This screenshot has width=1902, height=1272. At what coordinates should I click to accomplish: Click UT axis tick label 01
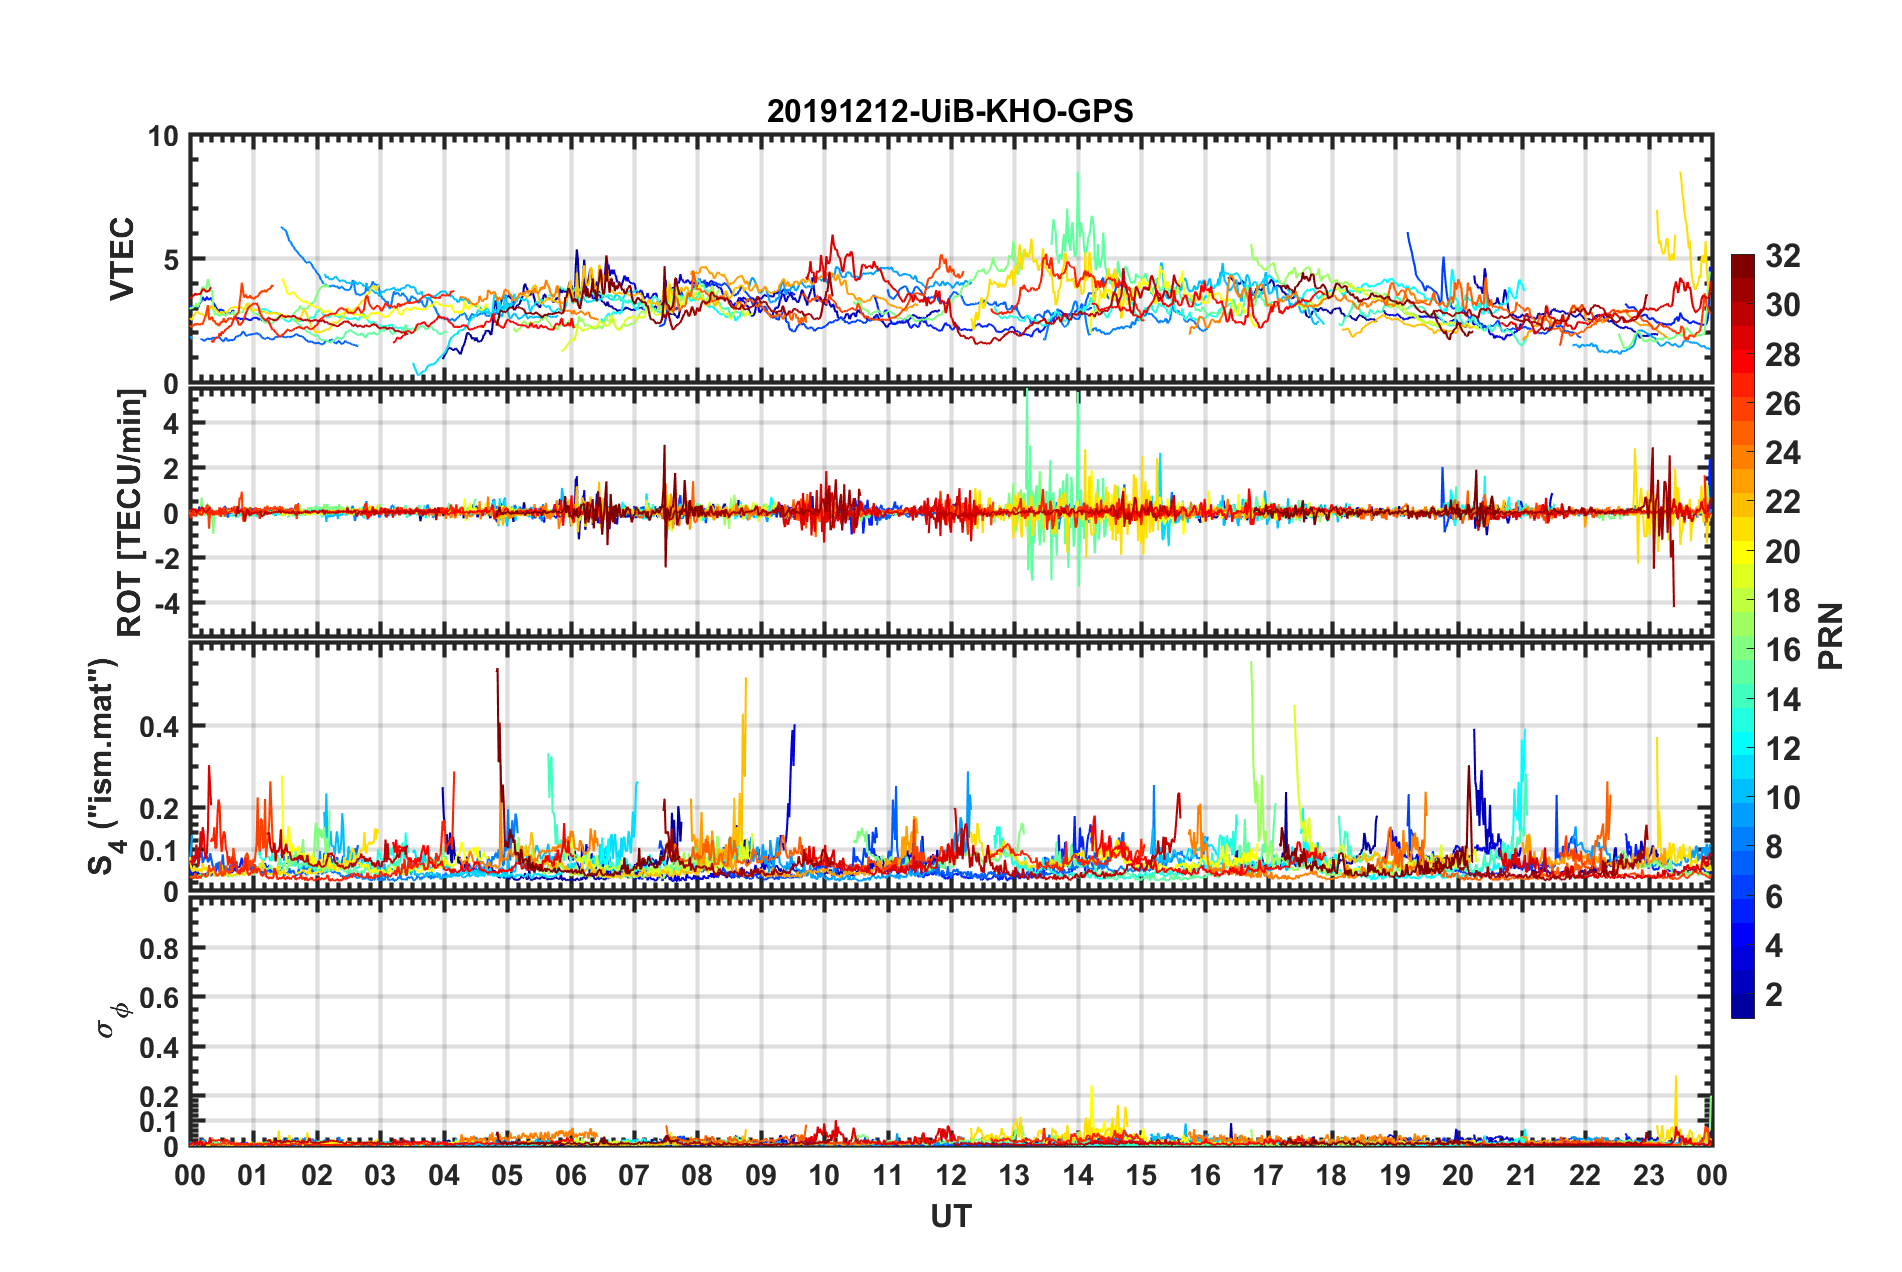tap(253, 1175)
